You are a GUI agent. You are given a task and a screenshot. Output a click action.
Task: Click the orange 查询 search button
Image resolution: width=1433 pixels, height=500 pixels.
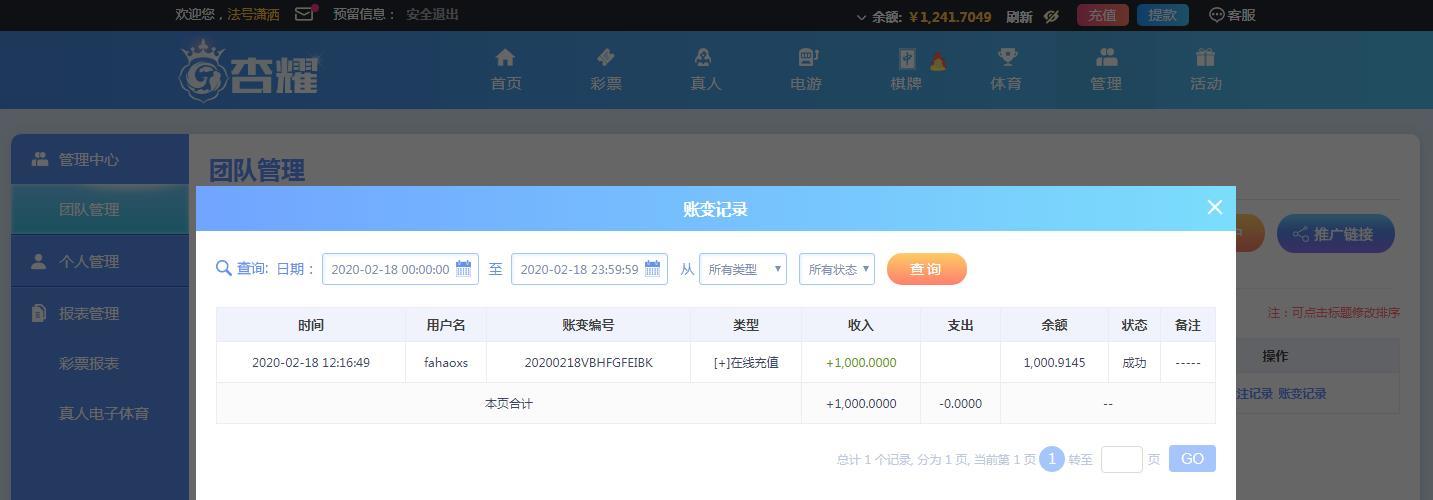[927, 269]
